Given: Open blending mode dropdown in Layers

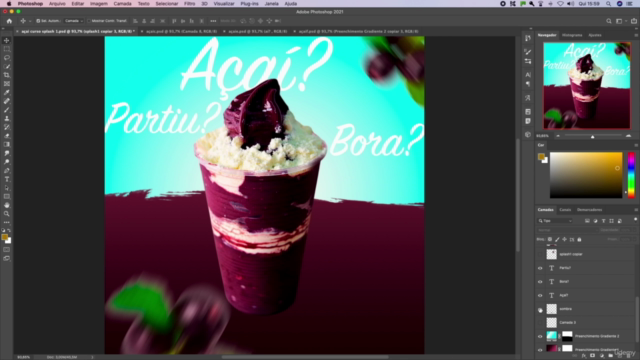Looking at the screenshot, I should point(567,230).
